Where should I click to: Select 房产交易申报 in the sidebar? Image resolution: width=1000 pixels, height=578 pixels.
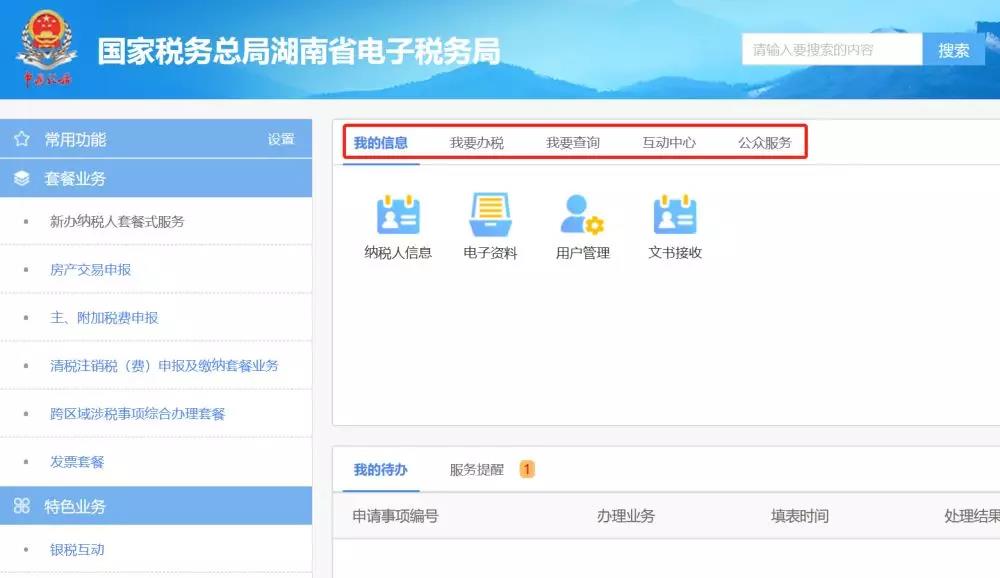90,270
